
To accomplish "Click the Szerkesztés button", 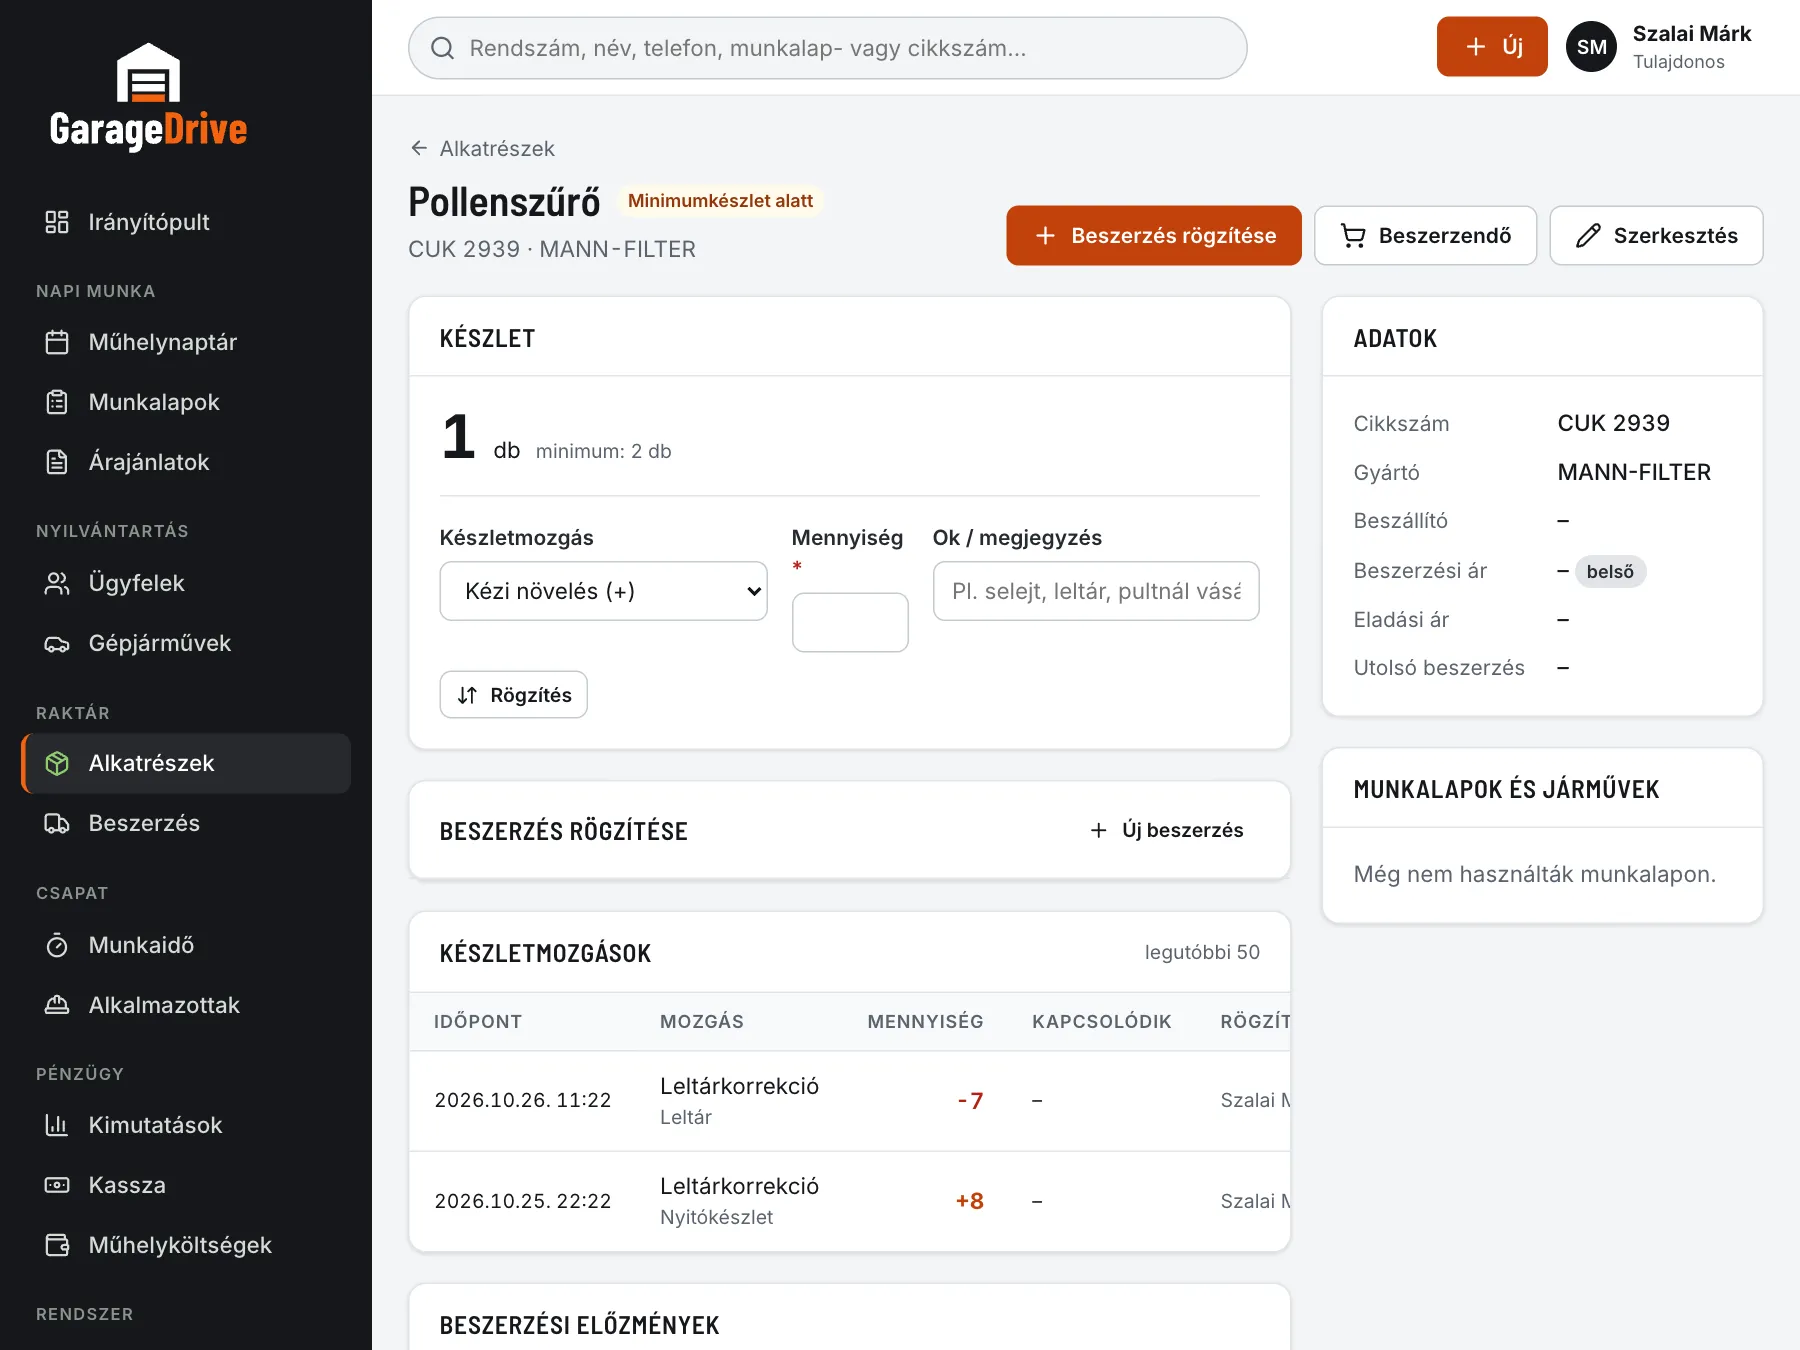I will pos(1656,236).
